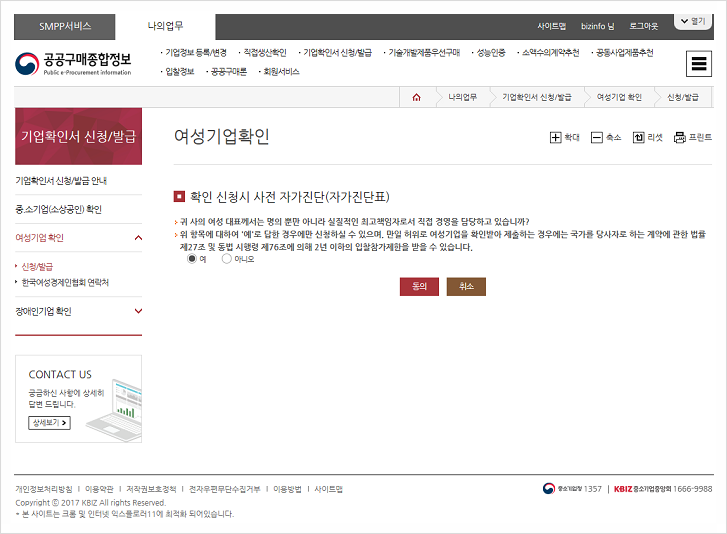Click the bizinfo 님 link
Screen dimensions: 727x534
(597, 26)
